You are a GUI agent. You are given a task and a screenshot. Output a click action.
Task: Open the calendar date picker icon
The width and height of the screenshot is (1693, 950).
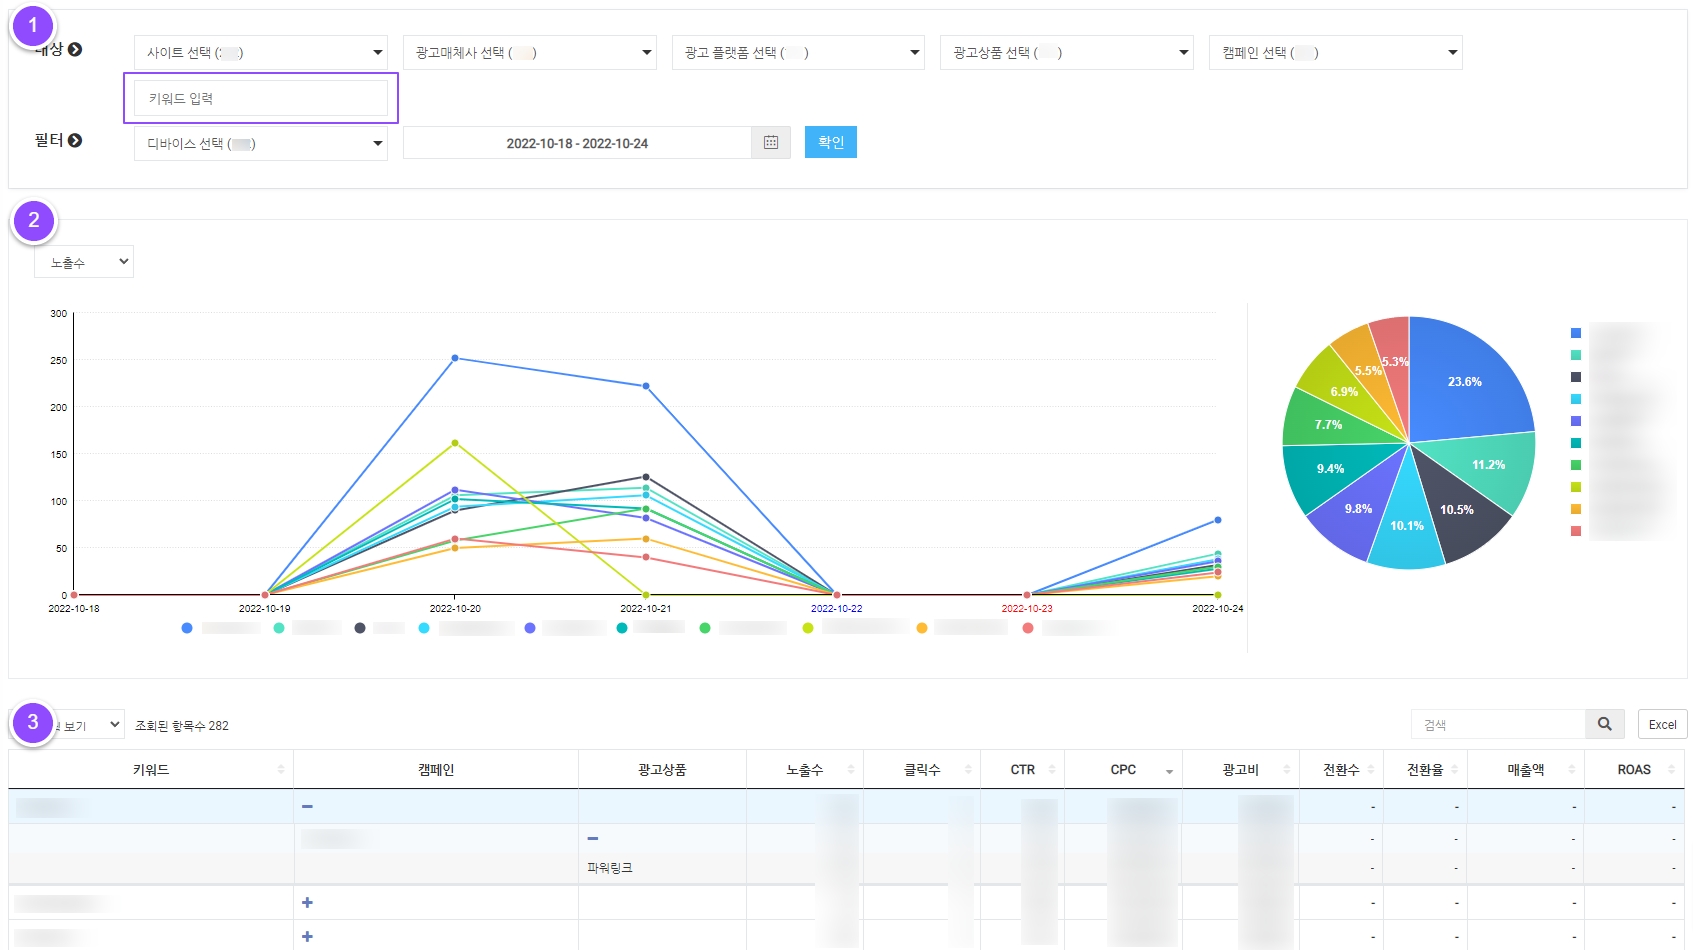pos(770,143)
